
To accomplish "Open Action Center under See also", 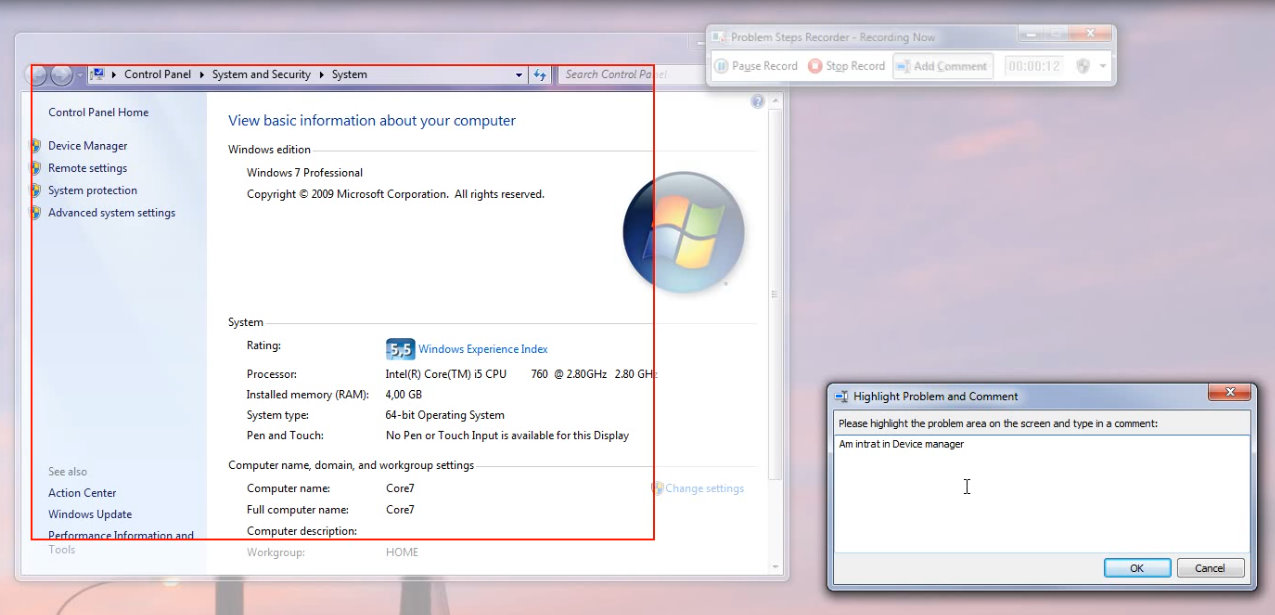I will [x=82, y=493].
